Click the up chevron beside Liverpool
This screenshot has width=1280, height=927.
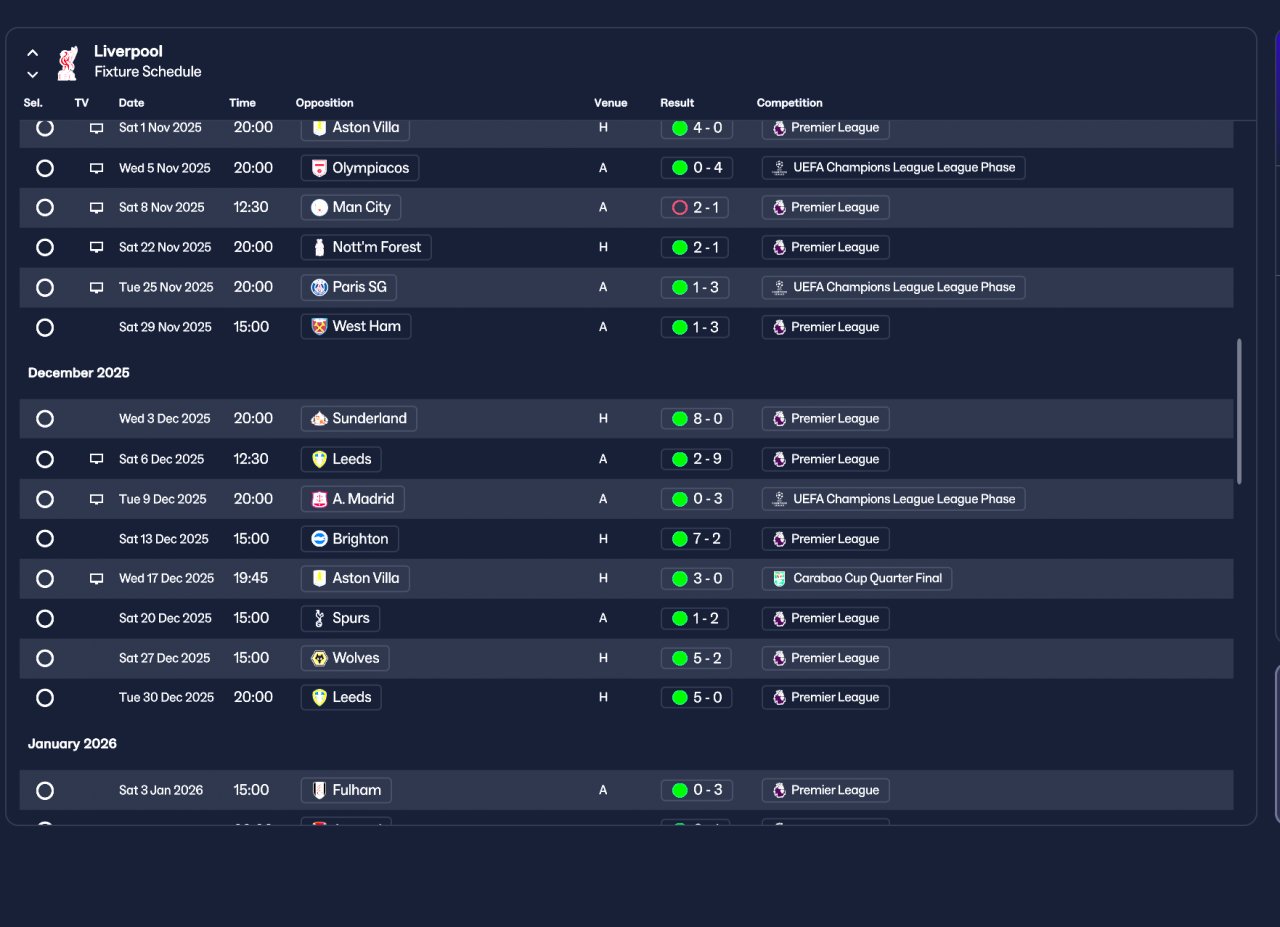33,53
